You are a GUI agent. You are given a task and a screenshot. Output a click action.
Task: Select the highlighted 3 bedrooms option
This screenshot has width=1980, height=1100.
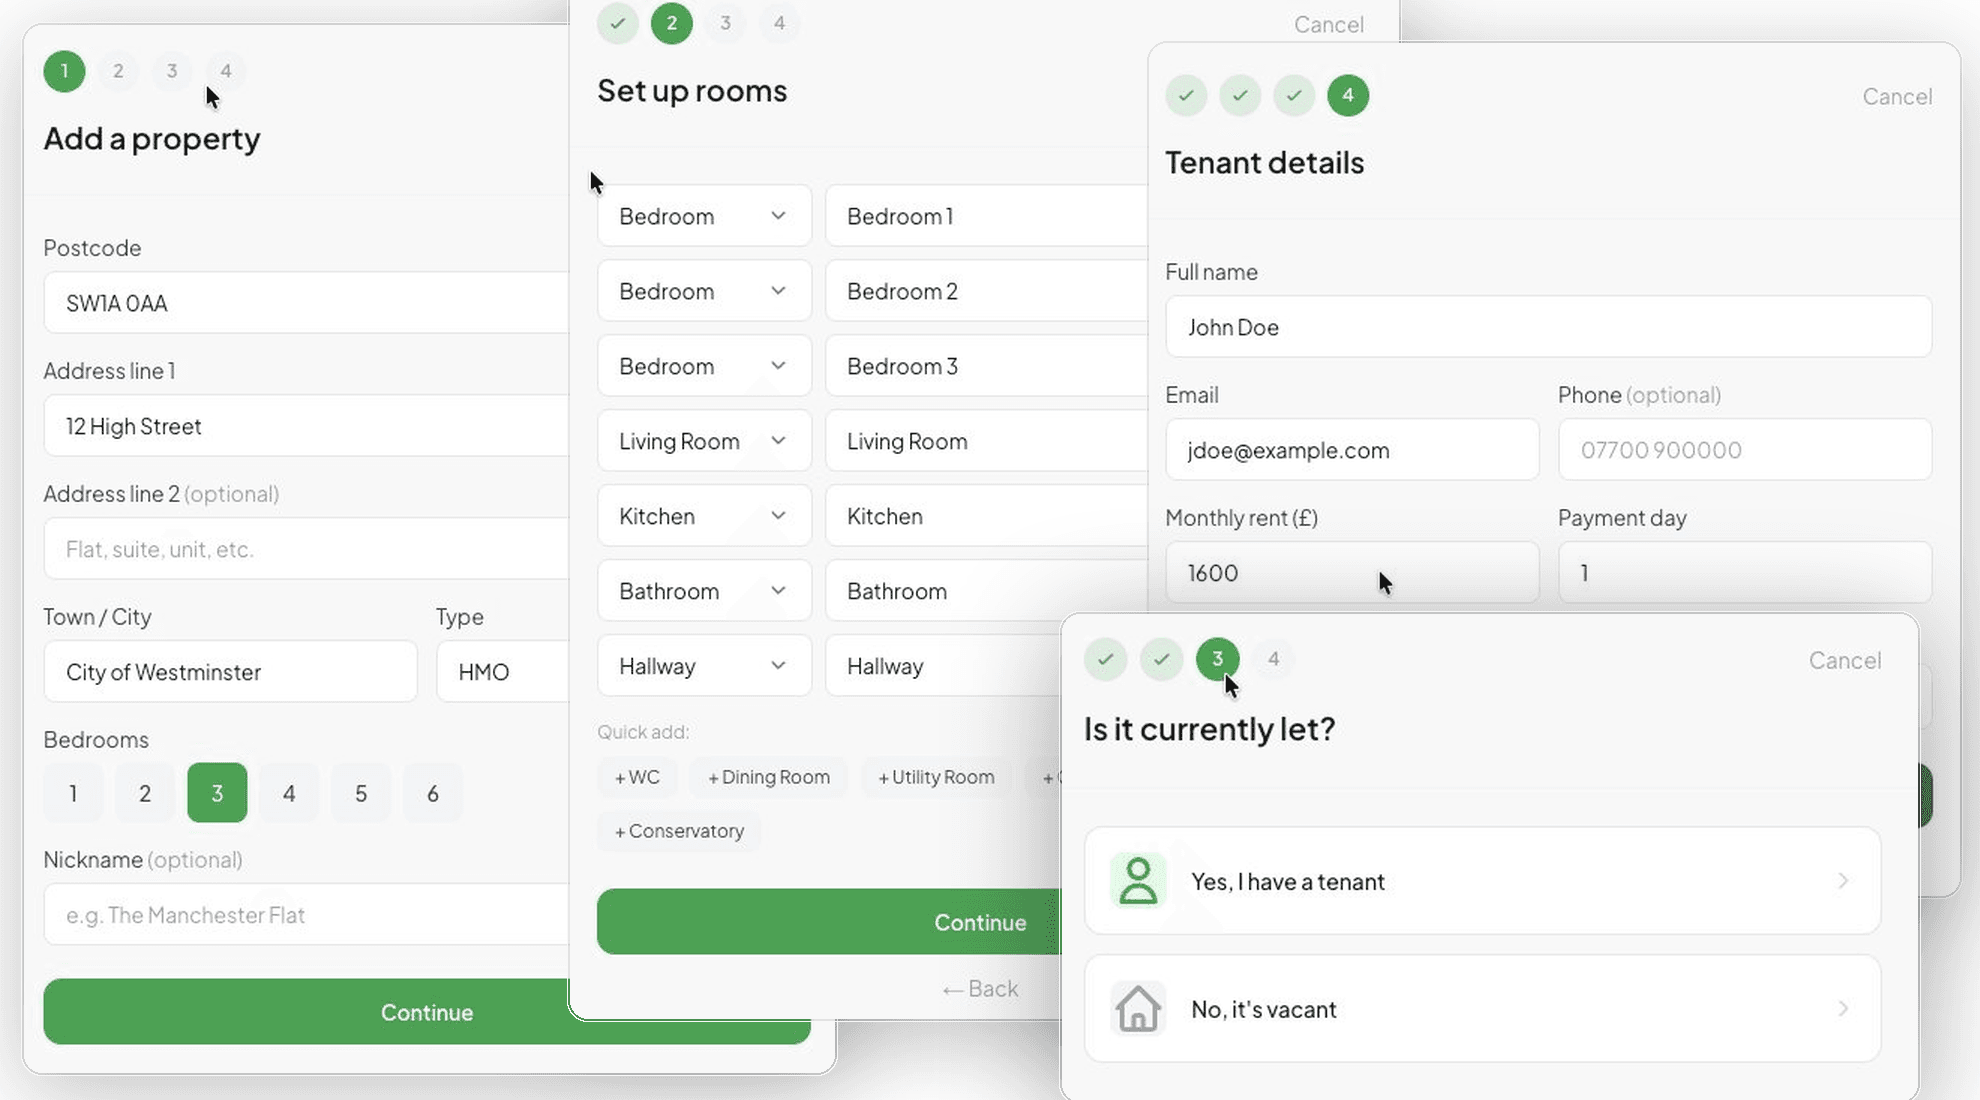click(217, 793)
